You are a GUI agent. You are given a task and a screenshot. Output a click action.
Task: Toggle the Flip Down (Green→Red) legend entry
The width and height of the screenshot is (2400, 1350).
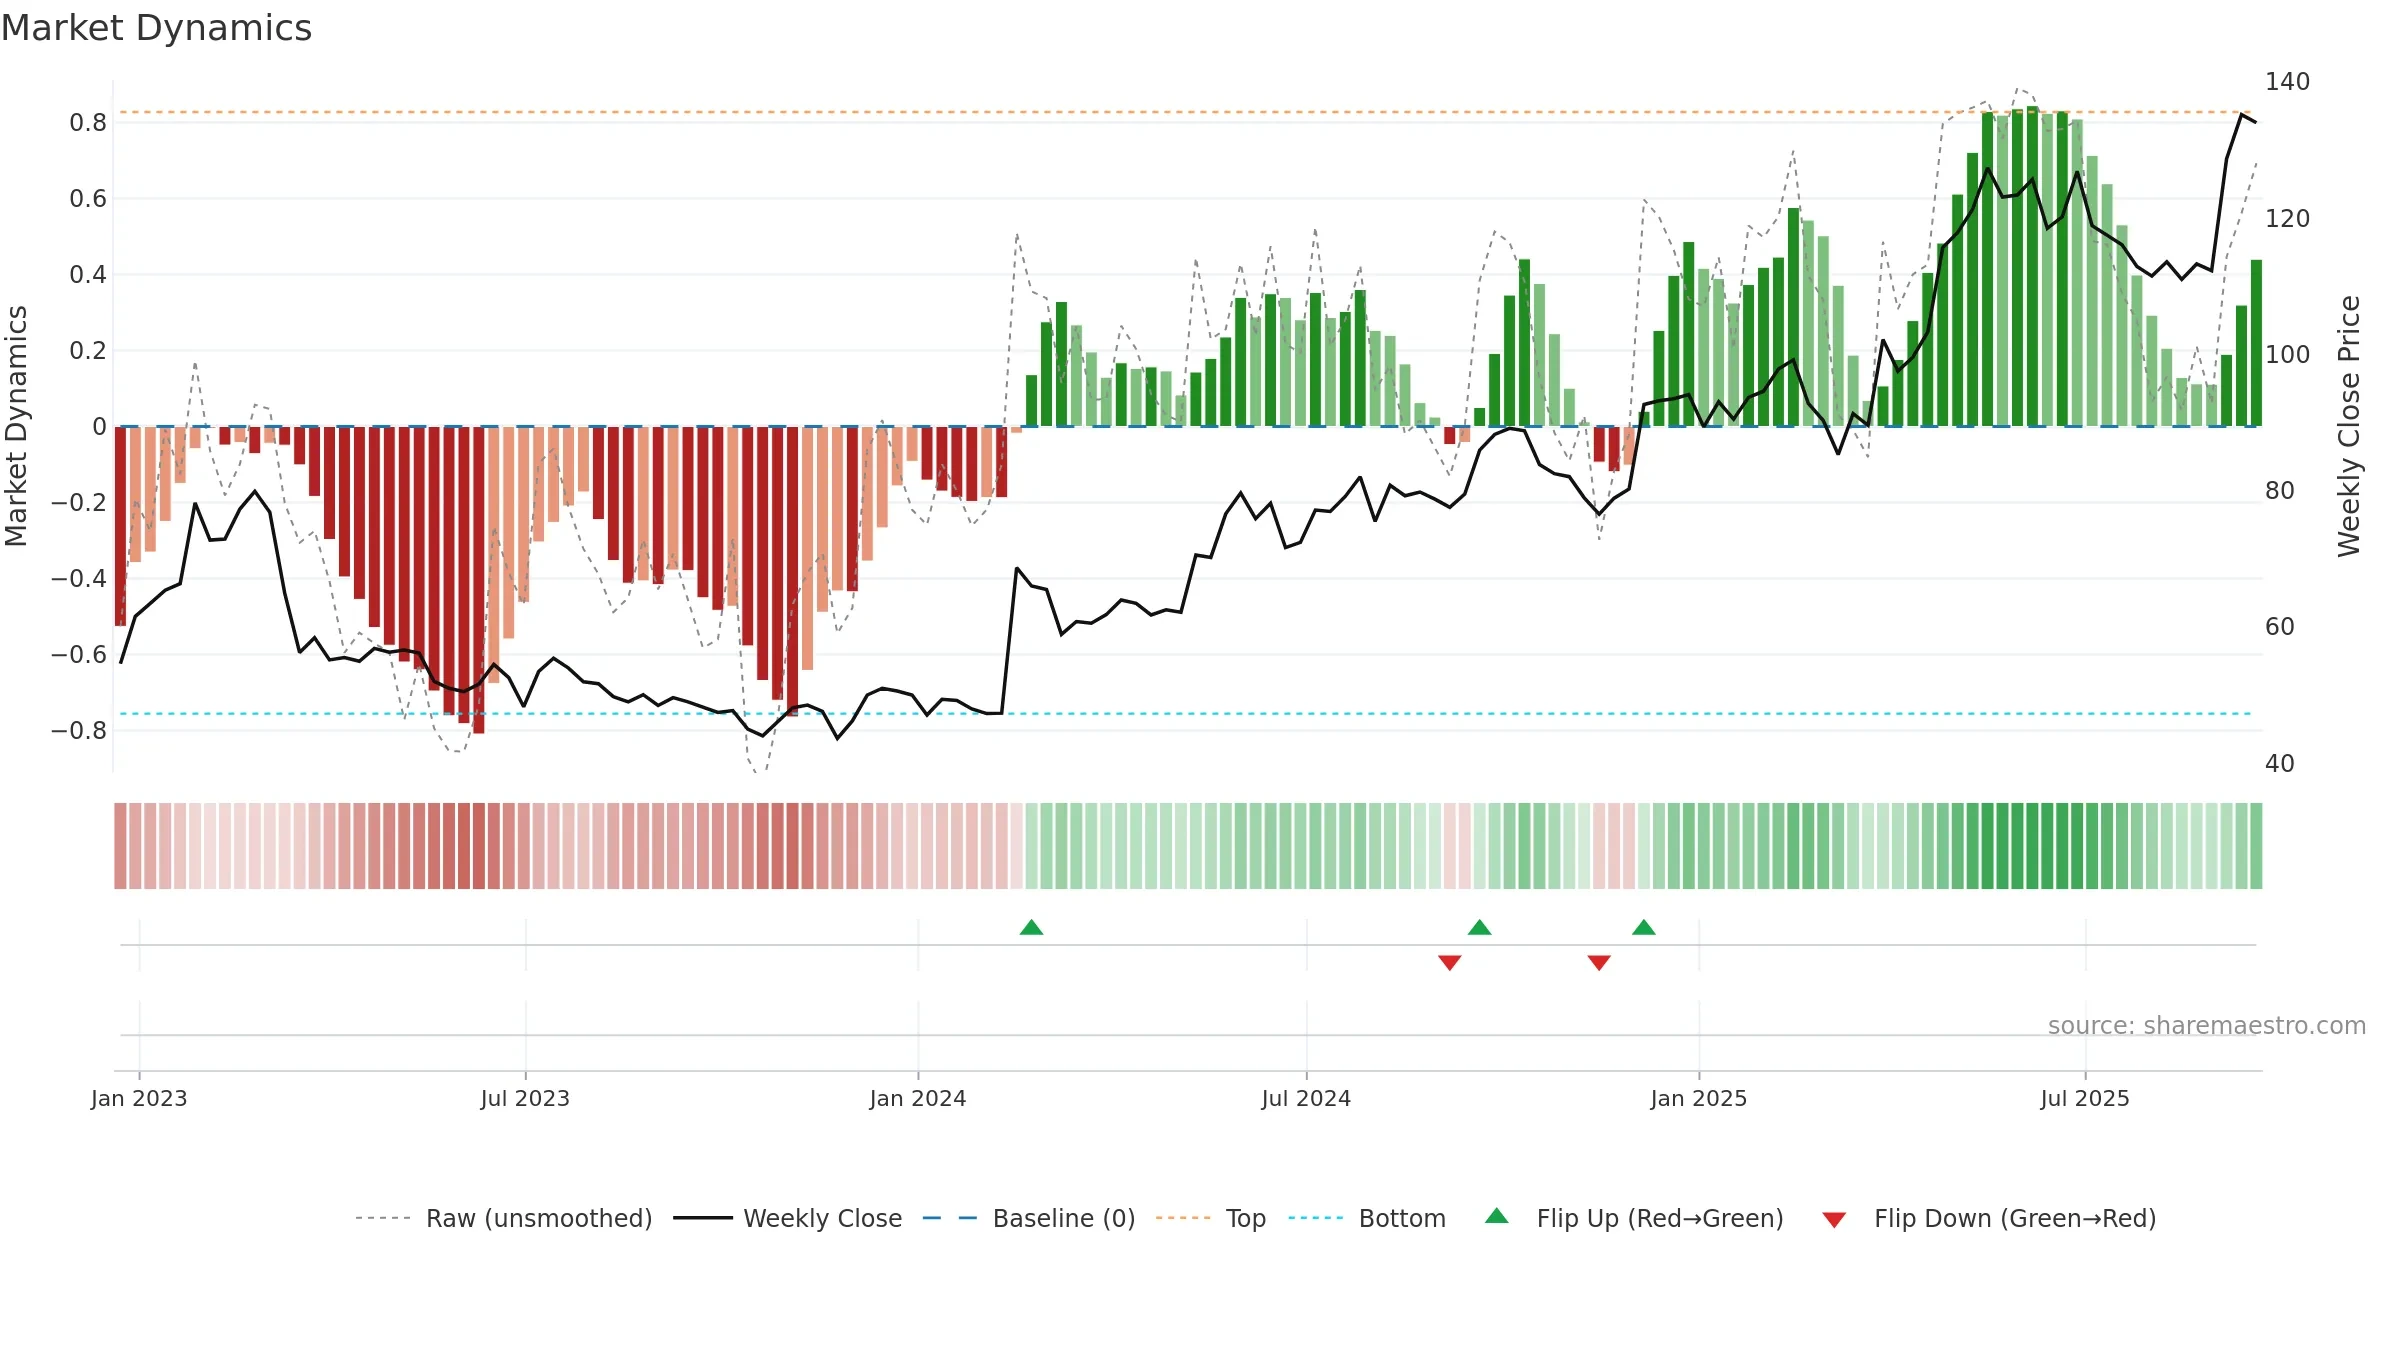pos(1989,1218)
